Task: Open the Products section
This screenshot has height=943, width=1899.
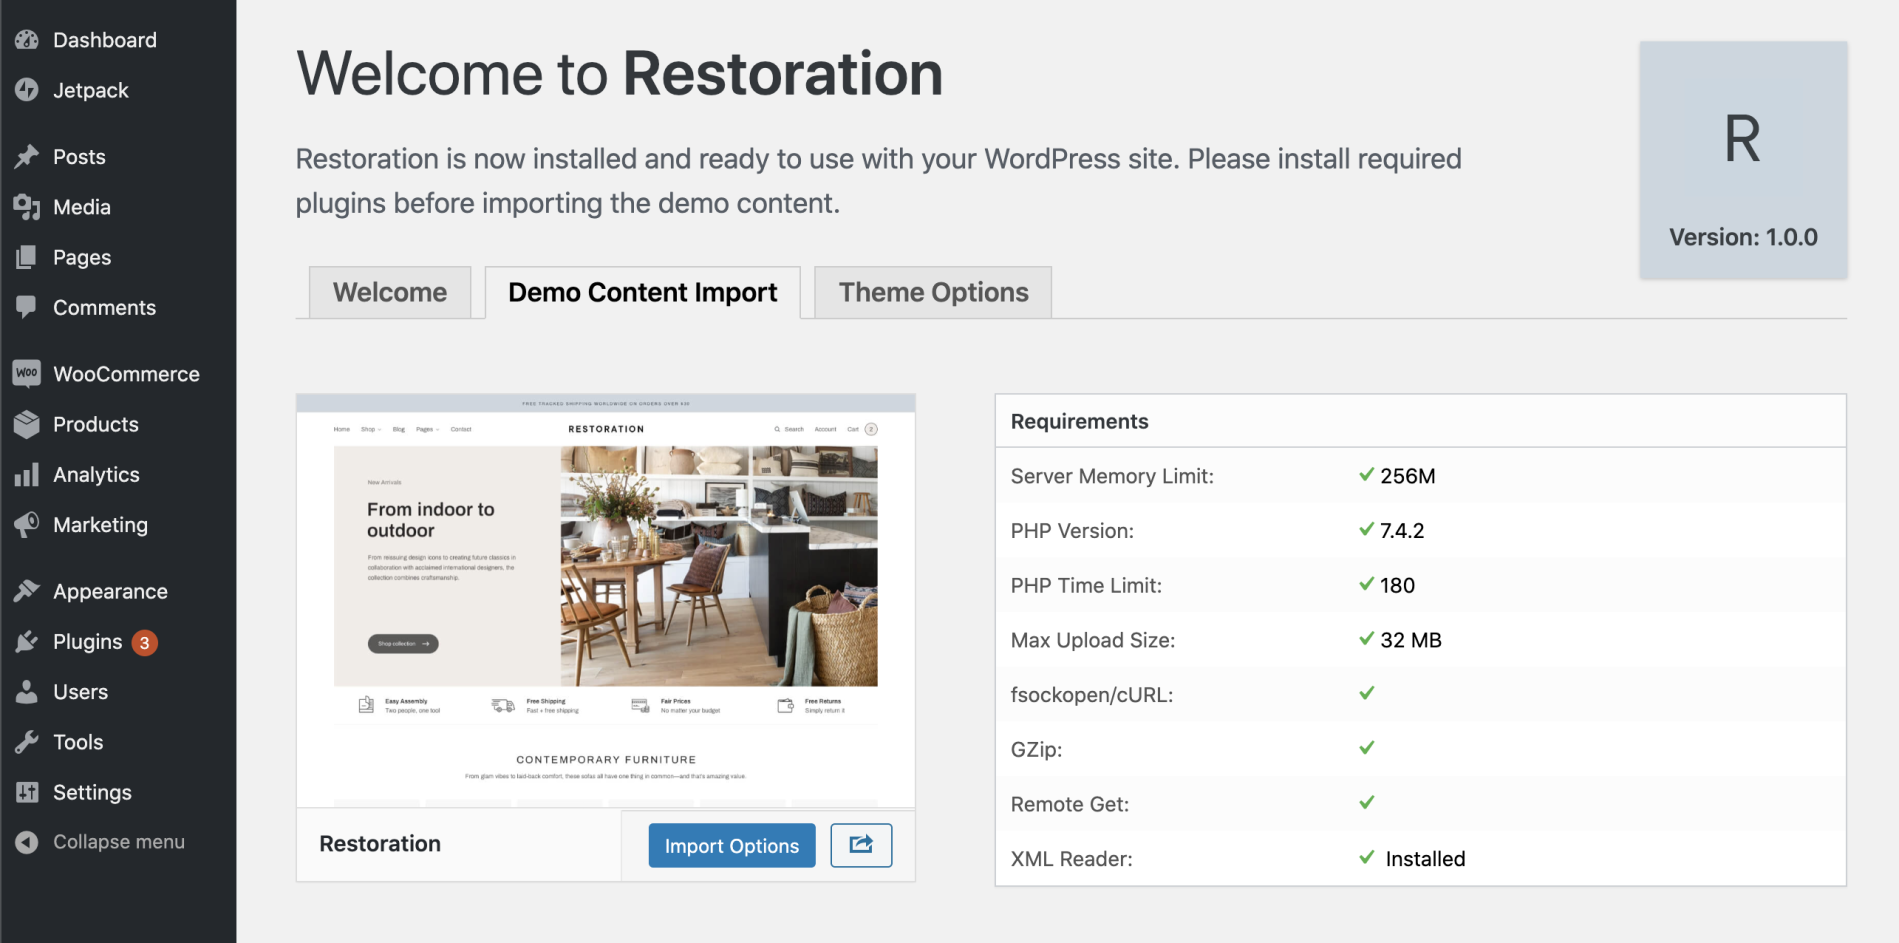Action: coord(95,424)
